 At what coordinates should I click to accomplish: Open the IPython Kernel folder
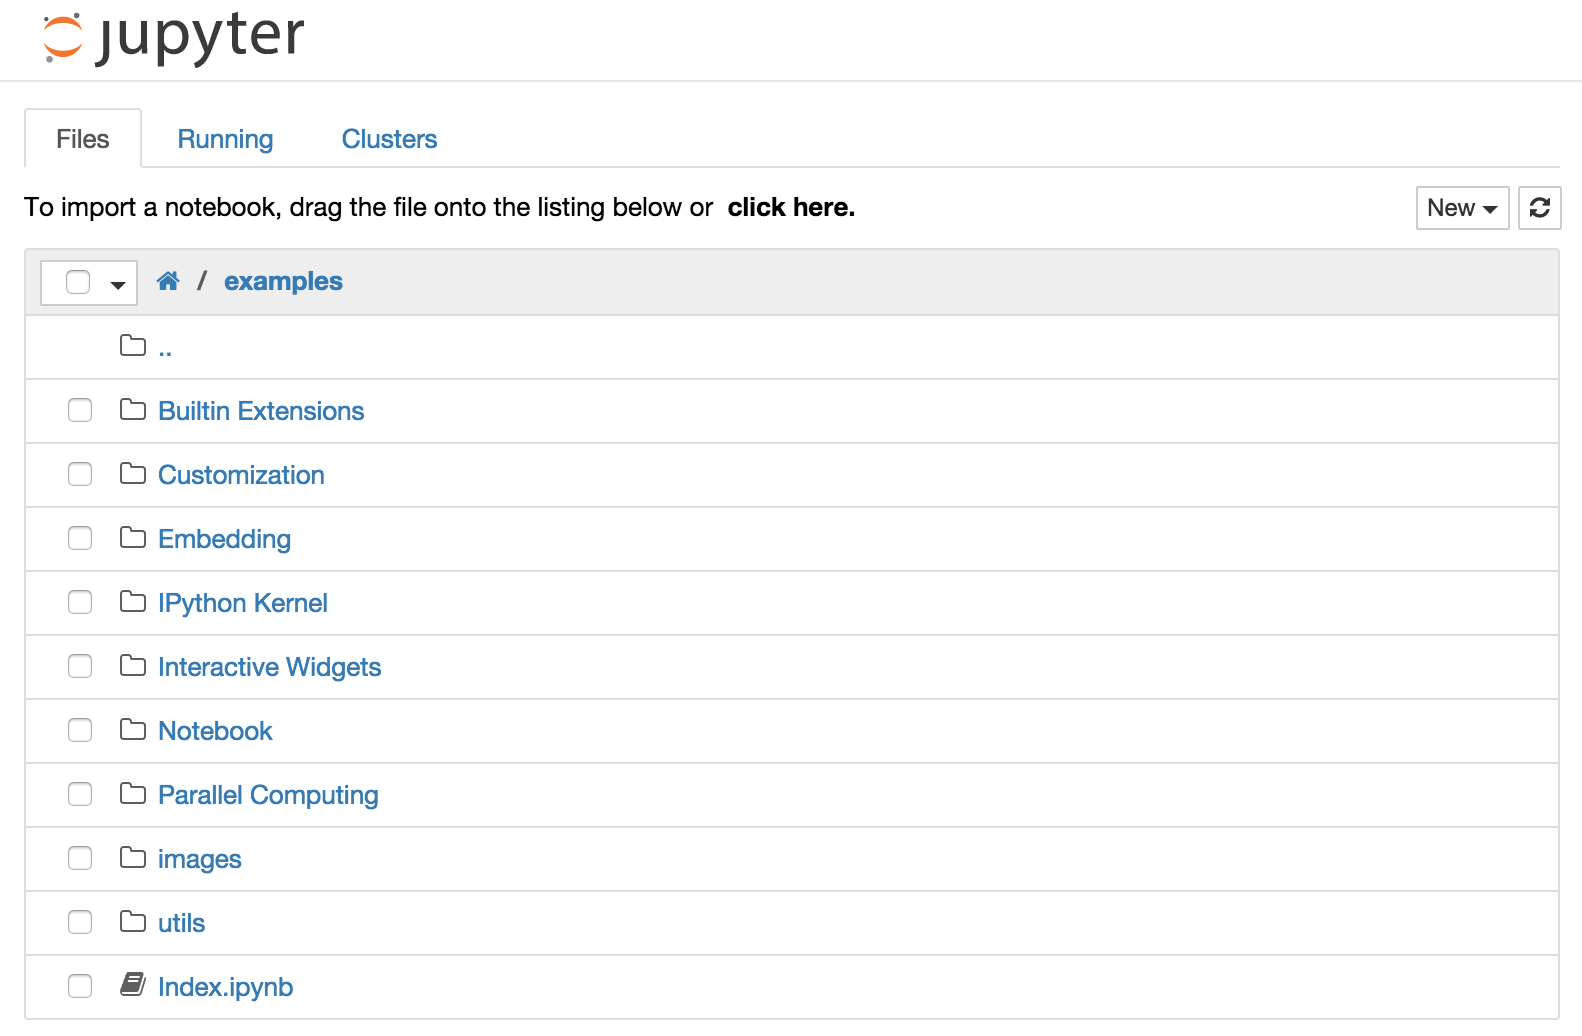[242, 602]
